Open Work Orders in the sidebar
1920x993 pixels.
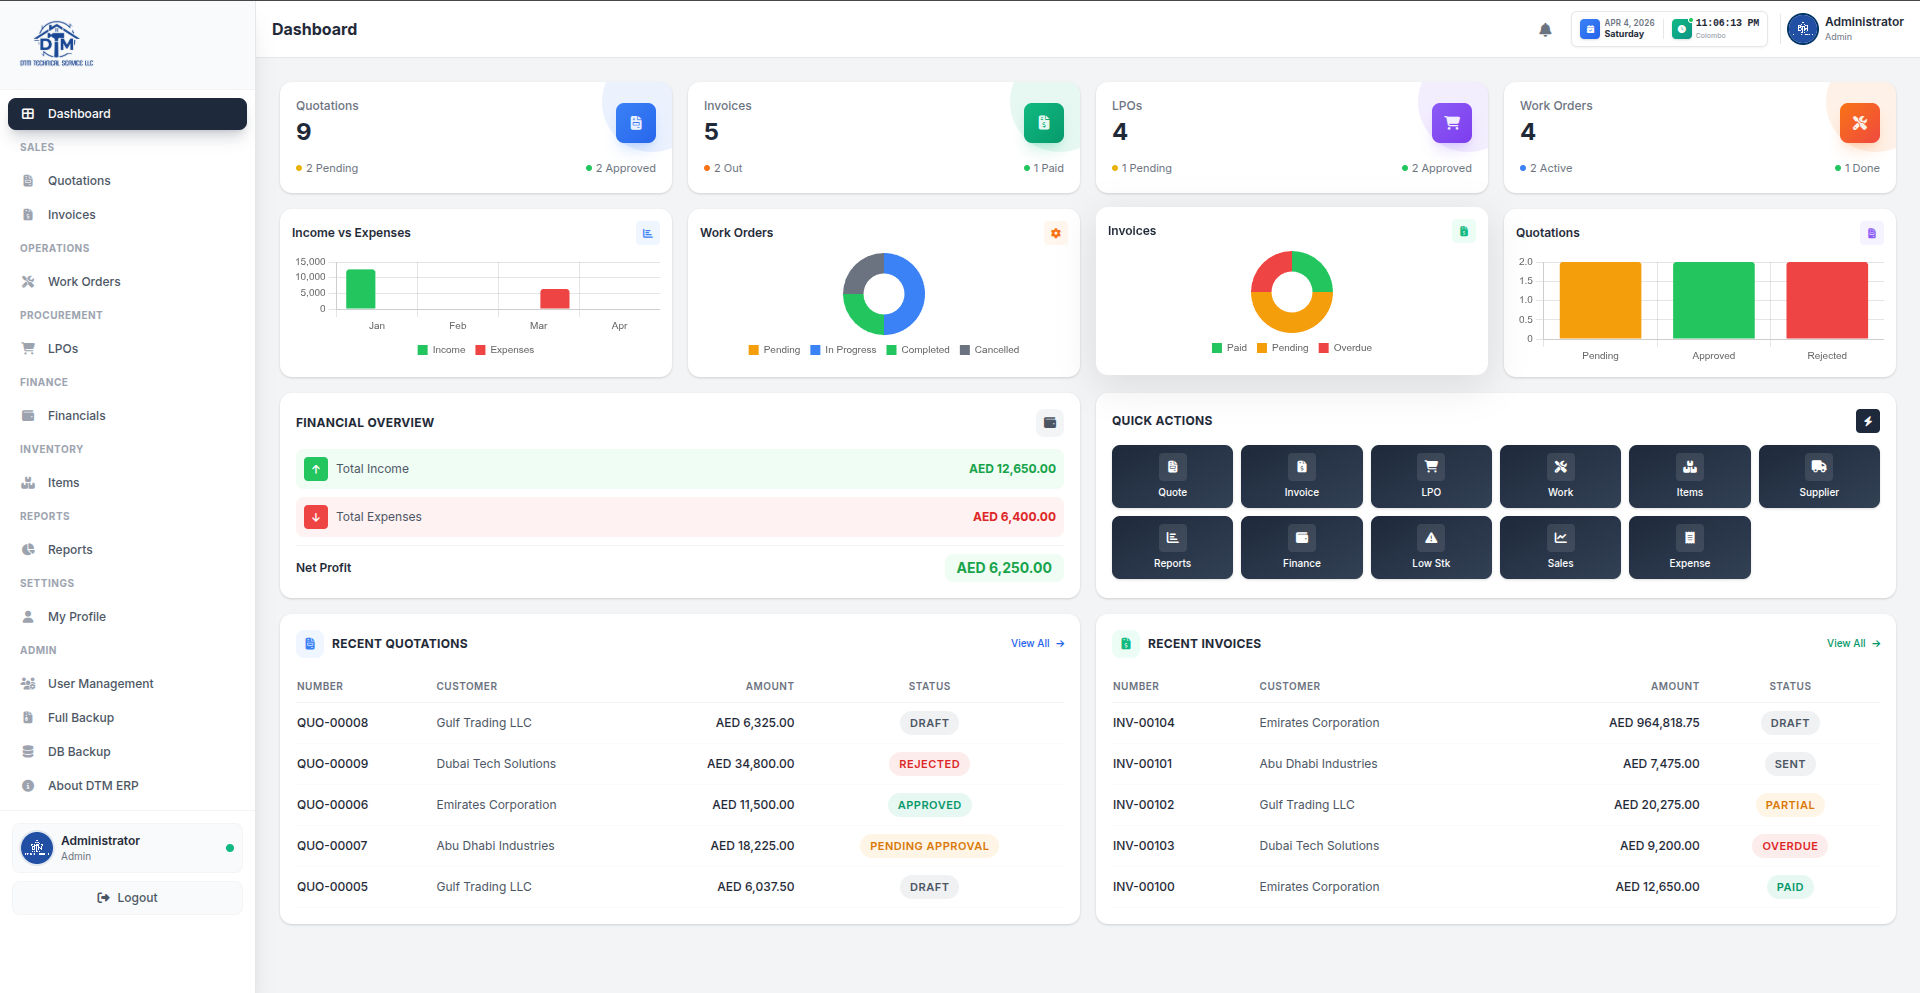[127, 282]
